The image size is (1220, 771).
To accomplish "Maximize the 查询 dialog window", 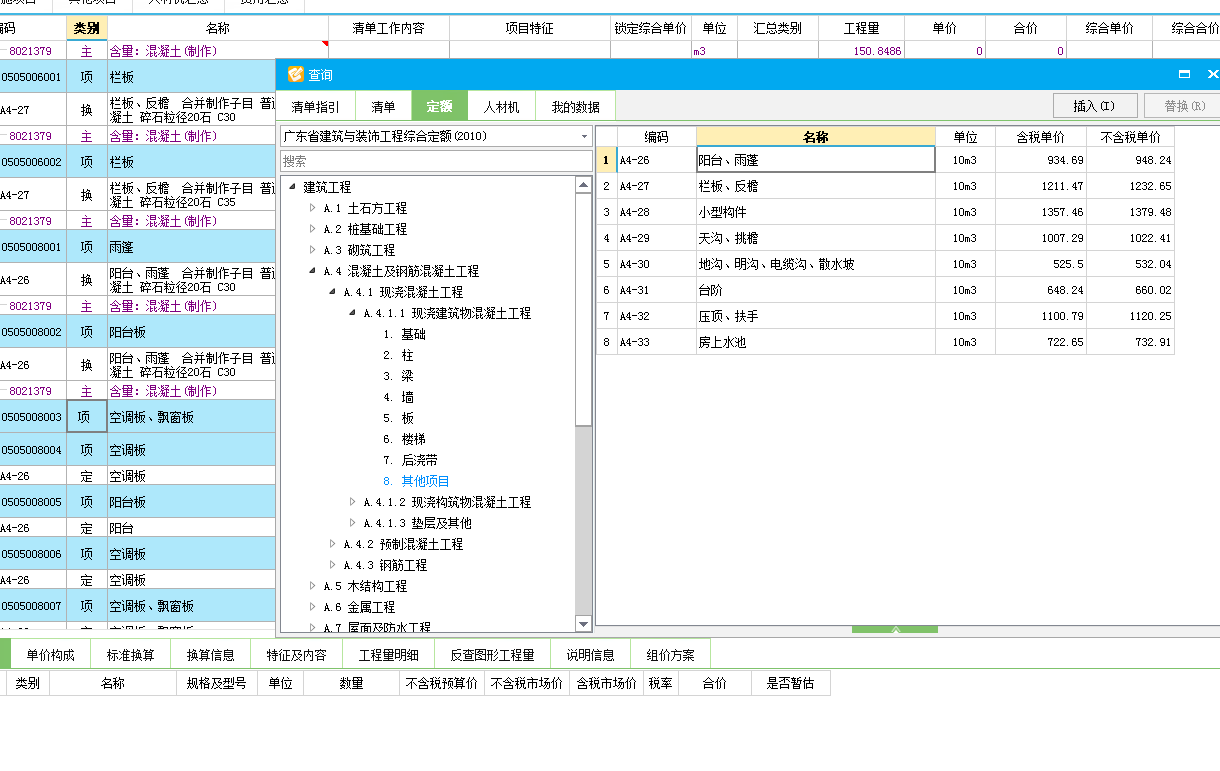I will click(x=1185, y=74).
